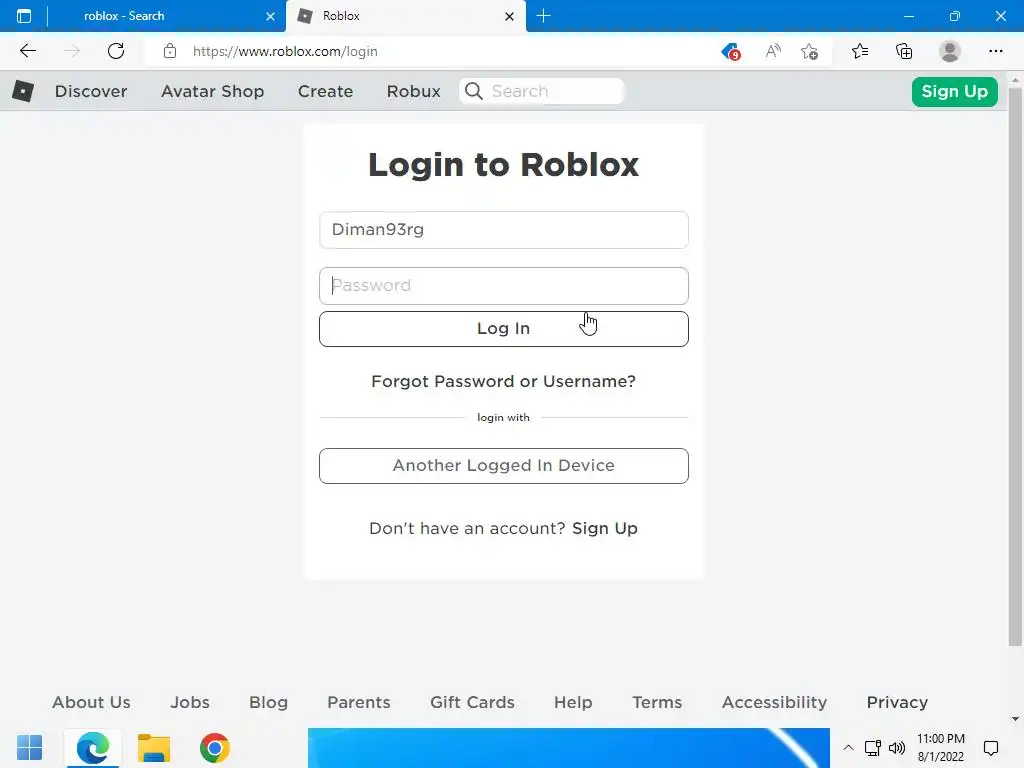Click the Roblox logo home icon
This screenshot has width=1024, height=768.
pyautogui.click(x=23, y=91)
